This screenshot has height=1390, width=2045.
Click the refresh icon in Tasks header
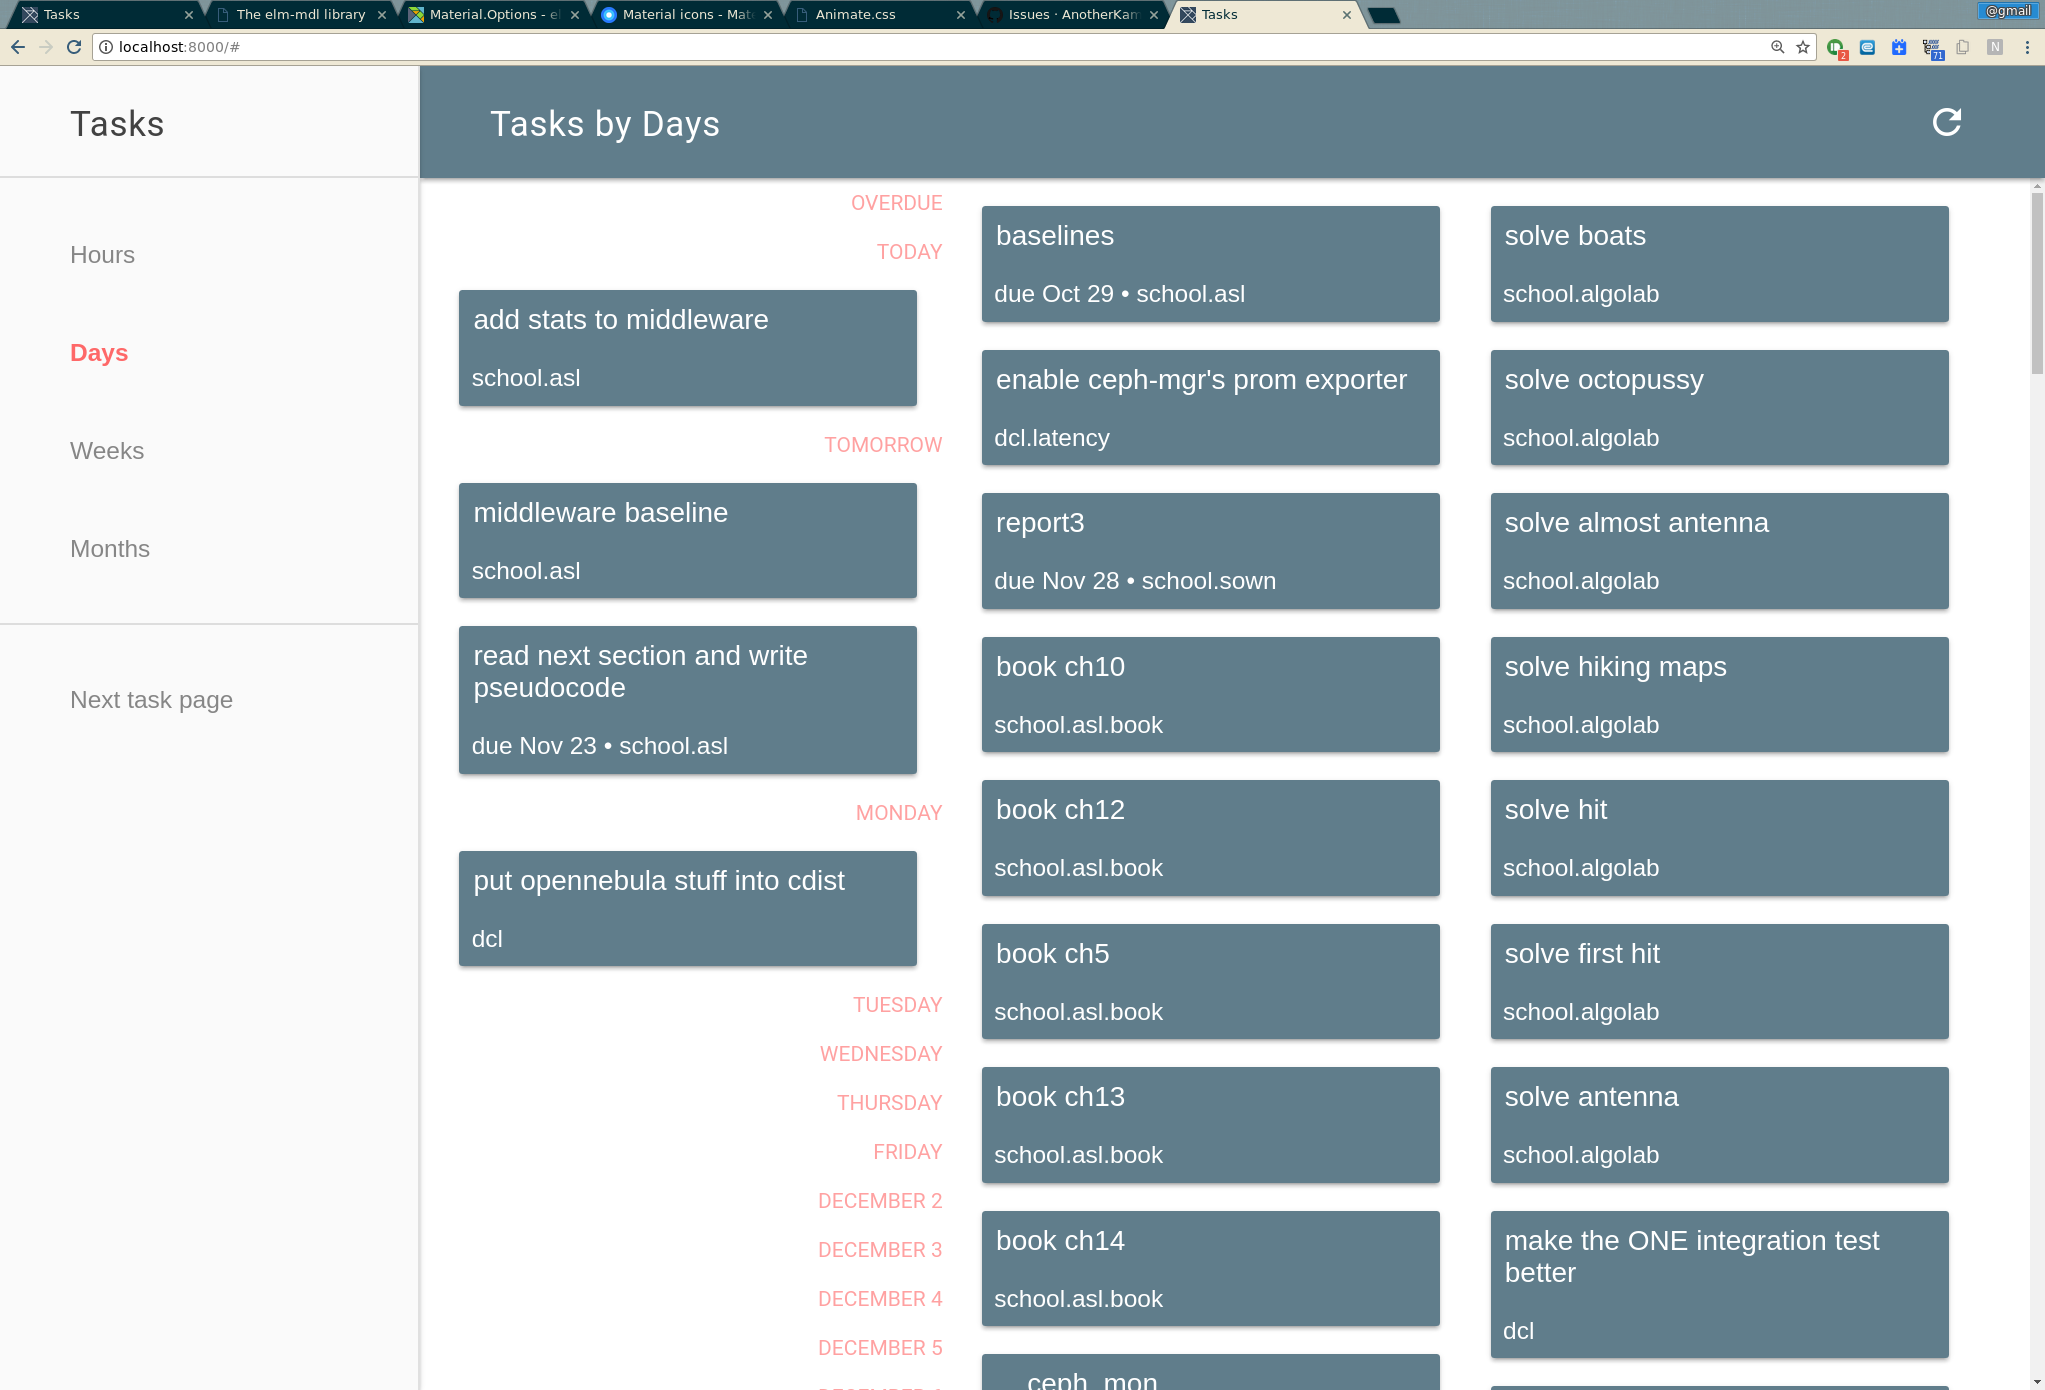pos(1946,123)
